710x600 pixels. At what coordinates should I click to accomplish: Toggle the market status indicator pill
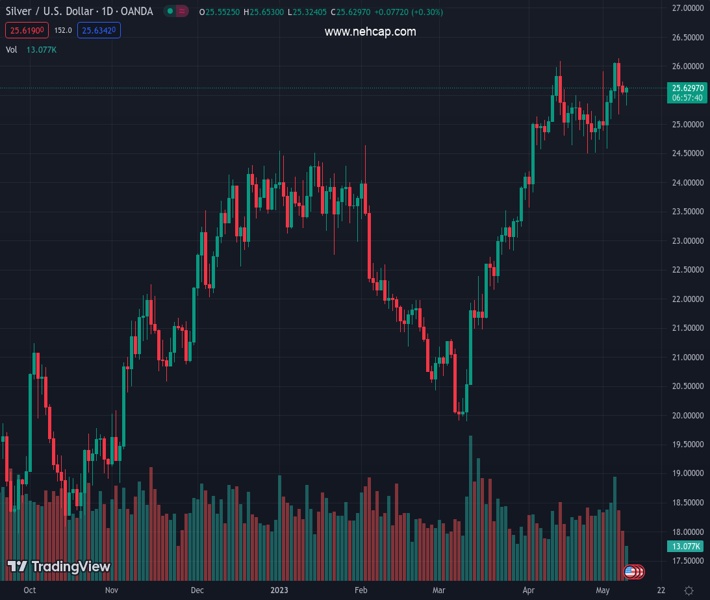[x=176, y=12]
